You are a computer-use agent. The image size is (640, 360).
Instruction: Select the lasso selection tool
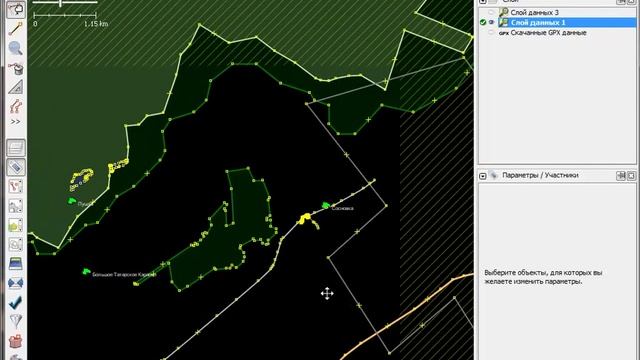[16, 9]
